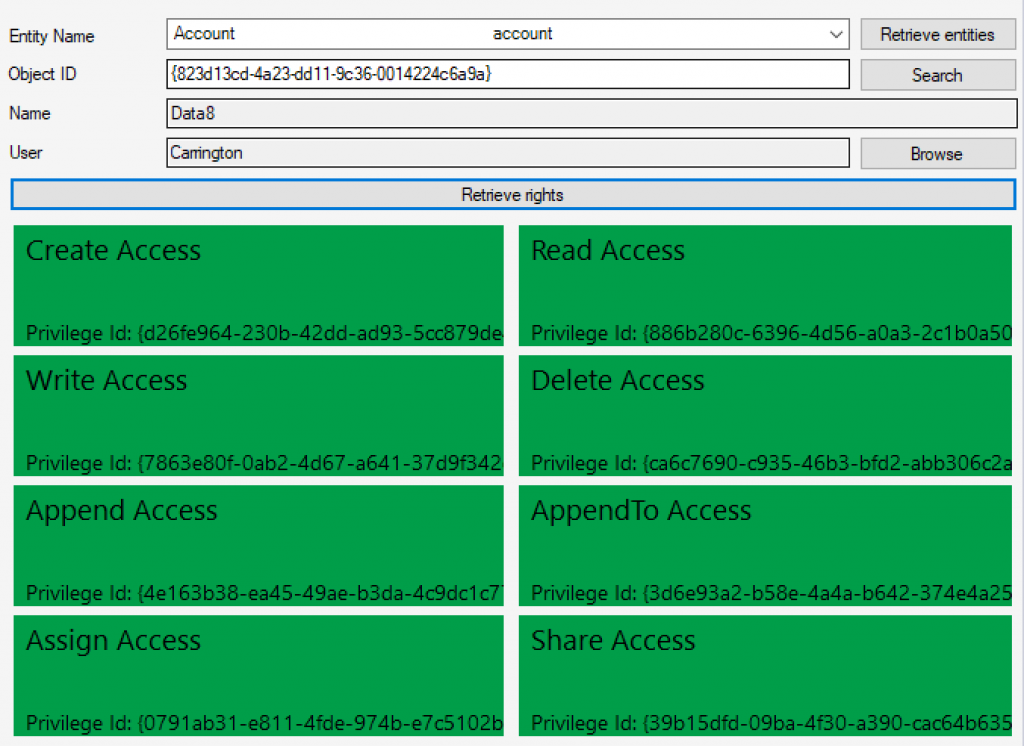Click the Retrieve entities button
Screen dimensions: 1024x746
coord(937,35)
